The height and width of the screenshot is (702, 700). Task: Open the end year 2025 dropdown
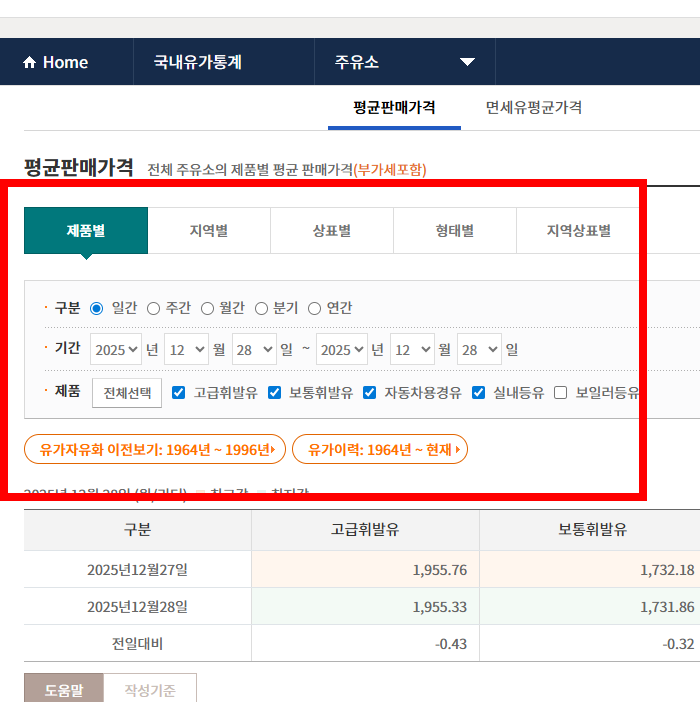click(342, 349)
